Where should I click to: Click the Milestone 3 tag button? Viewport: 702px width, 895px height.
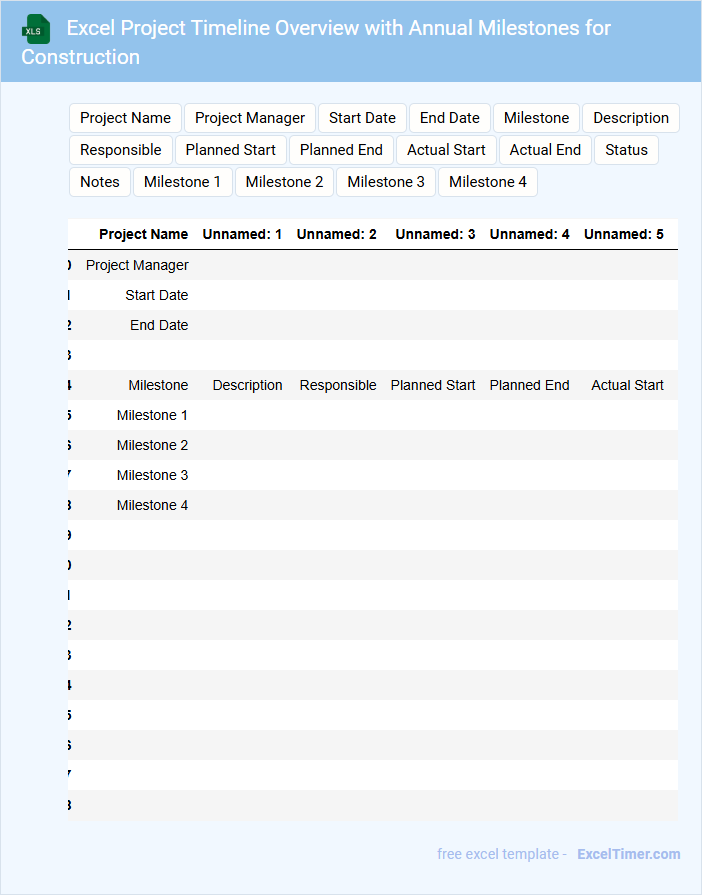(386, 182)
